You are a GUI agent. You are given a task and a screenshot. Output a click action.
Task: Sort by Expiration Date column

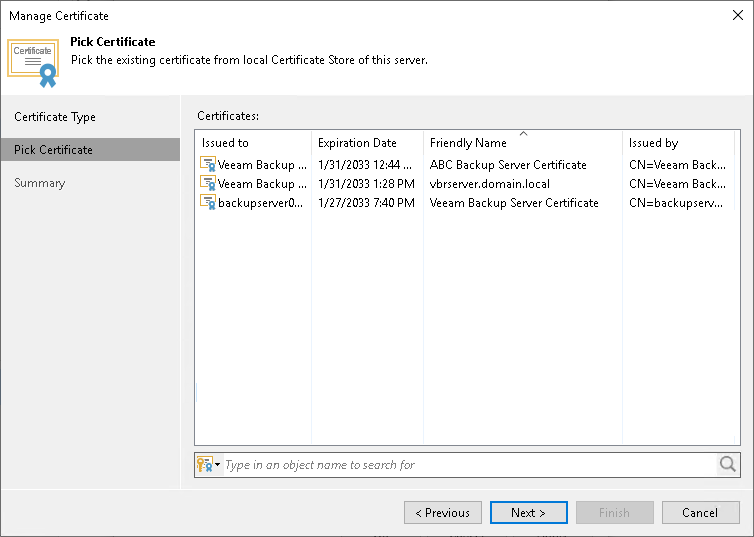click(x=367, y=143)
